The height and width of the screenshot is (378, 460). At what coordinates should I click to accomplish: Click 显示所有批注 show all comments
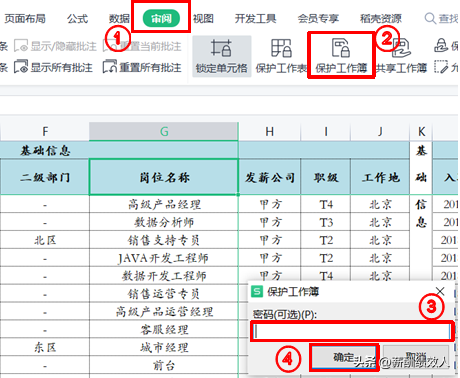coord(53,68)
